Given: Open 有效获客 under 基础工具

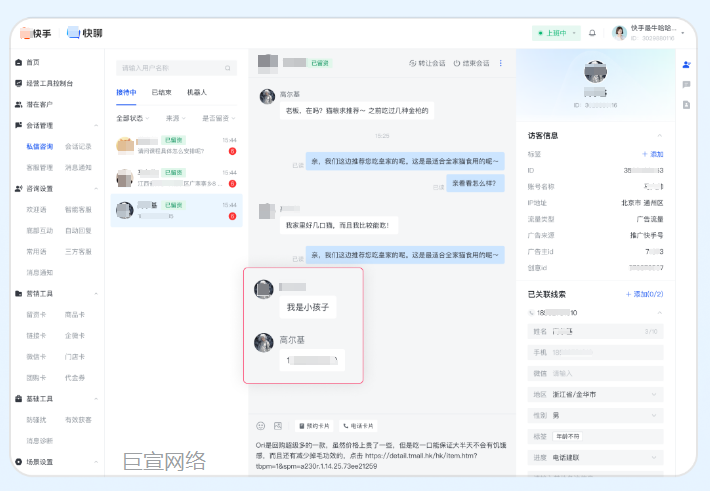Looking at the screenshot, I should coord(78,420).
